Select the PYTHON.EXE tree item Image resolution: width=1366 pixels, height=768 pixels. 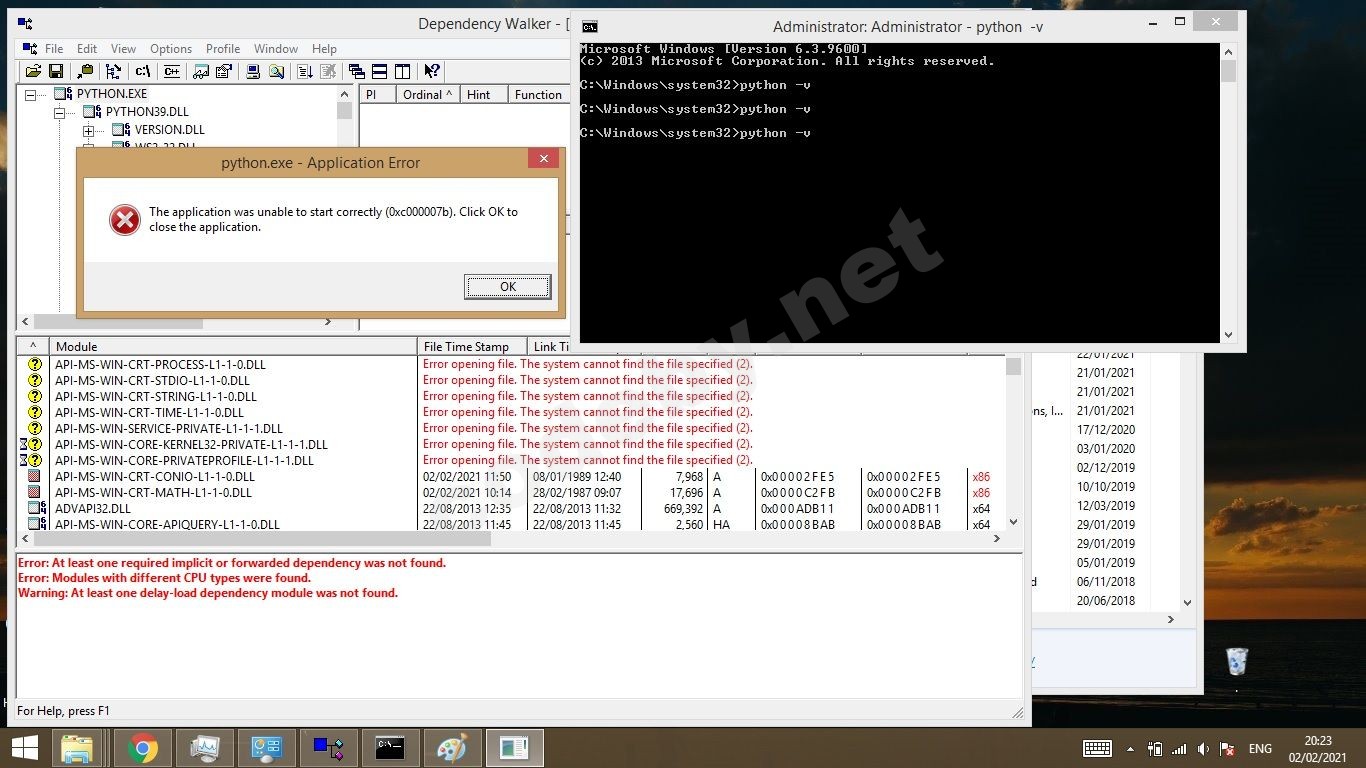click(112, 94)
